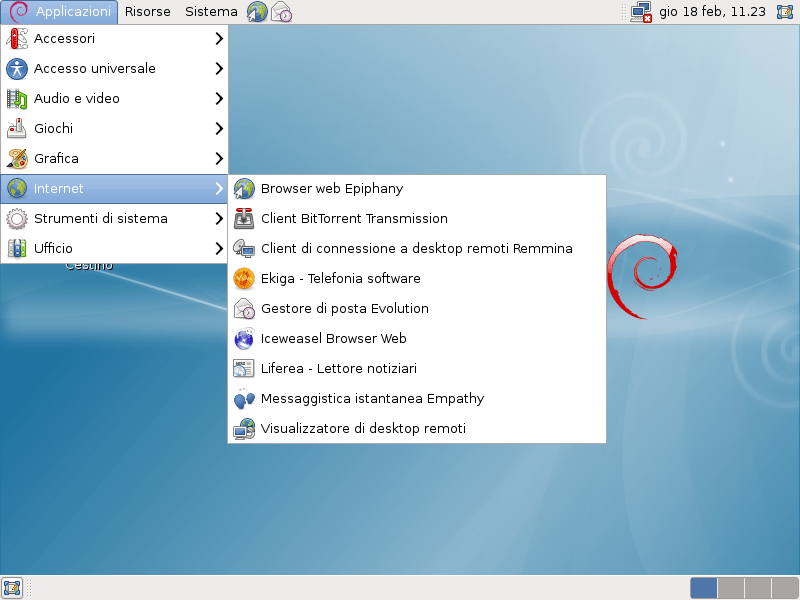Expand the Giochi submenu arrow
Image resolution: width=800 pixels, height=600 pixels.
[x=218, y=128]
